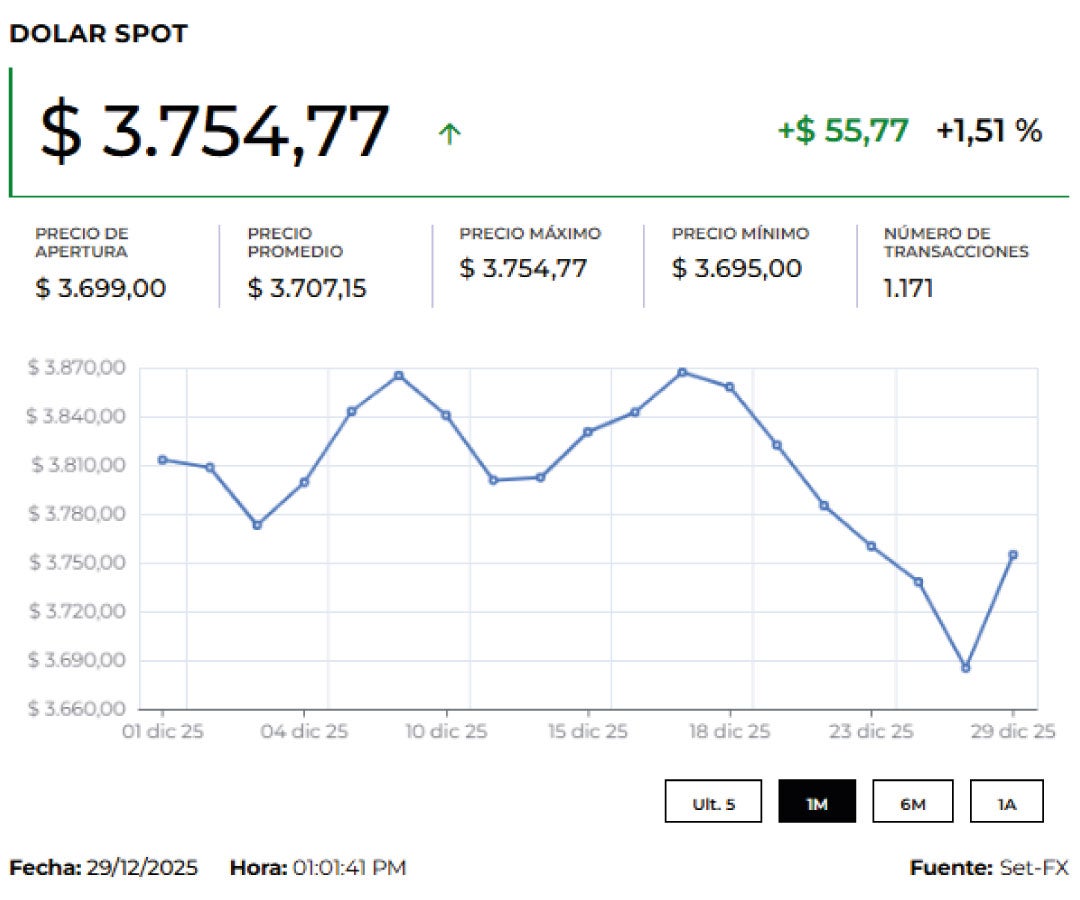
Task: Switch to the 1M chart range
Action: pyautogui.click(x=817, y=801)
